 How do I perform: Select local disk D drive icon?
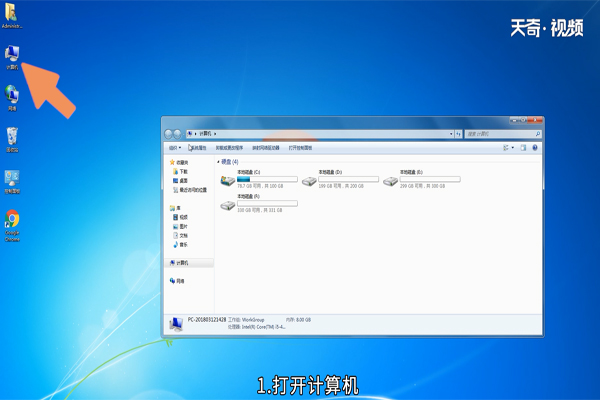(x=309, y=180)
